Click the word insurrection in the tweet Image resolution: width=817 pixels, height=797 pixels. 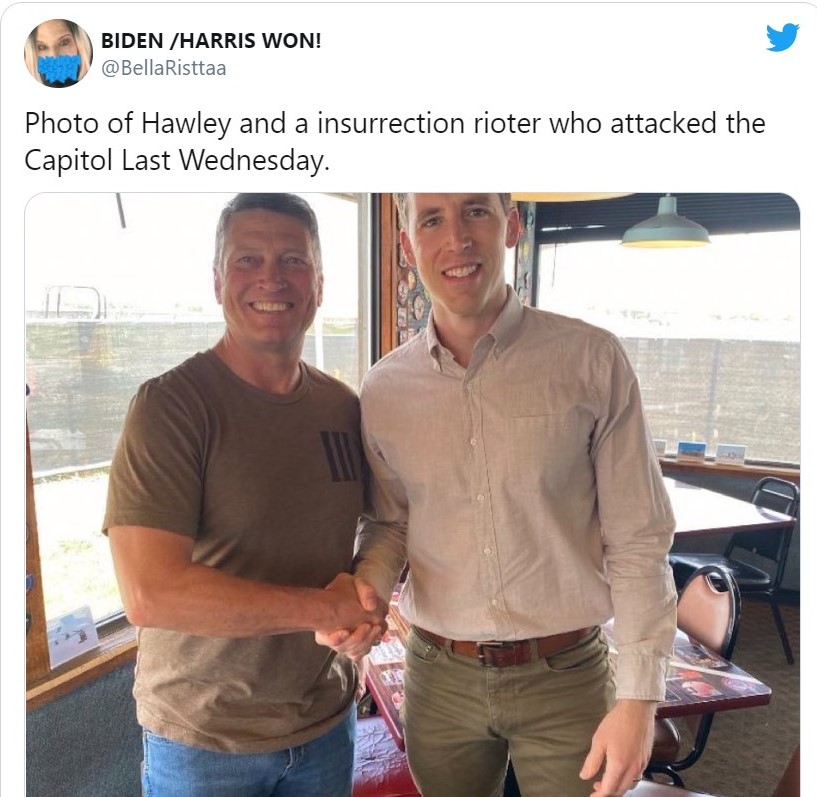pyautogui.click(x=390, y=124)
